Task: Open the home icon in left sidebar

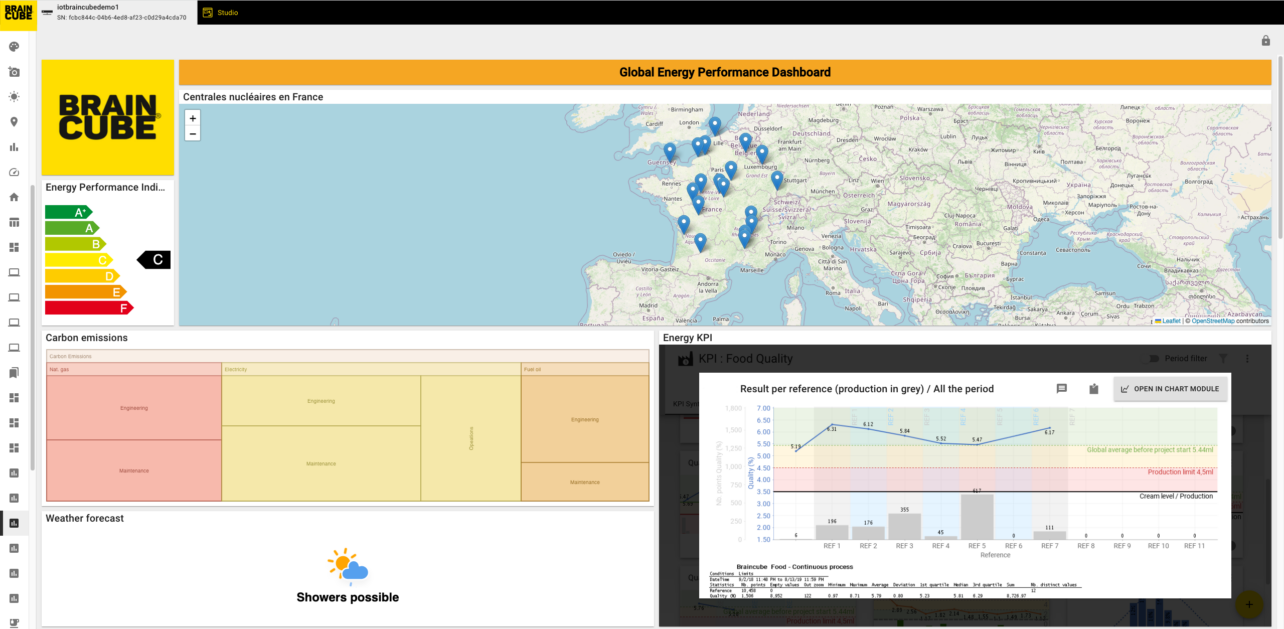Action: pyautogui.click(x=14, y=197)
